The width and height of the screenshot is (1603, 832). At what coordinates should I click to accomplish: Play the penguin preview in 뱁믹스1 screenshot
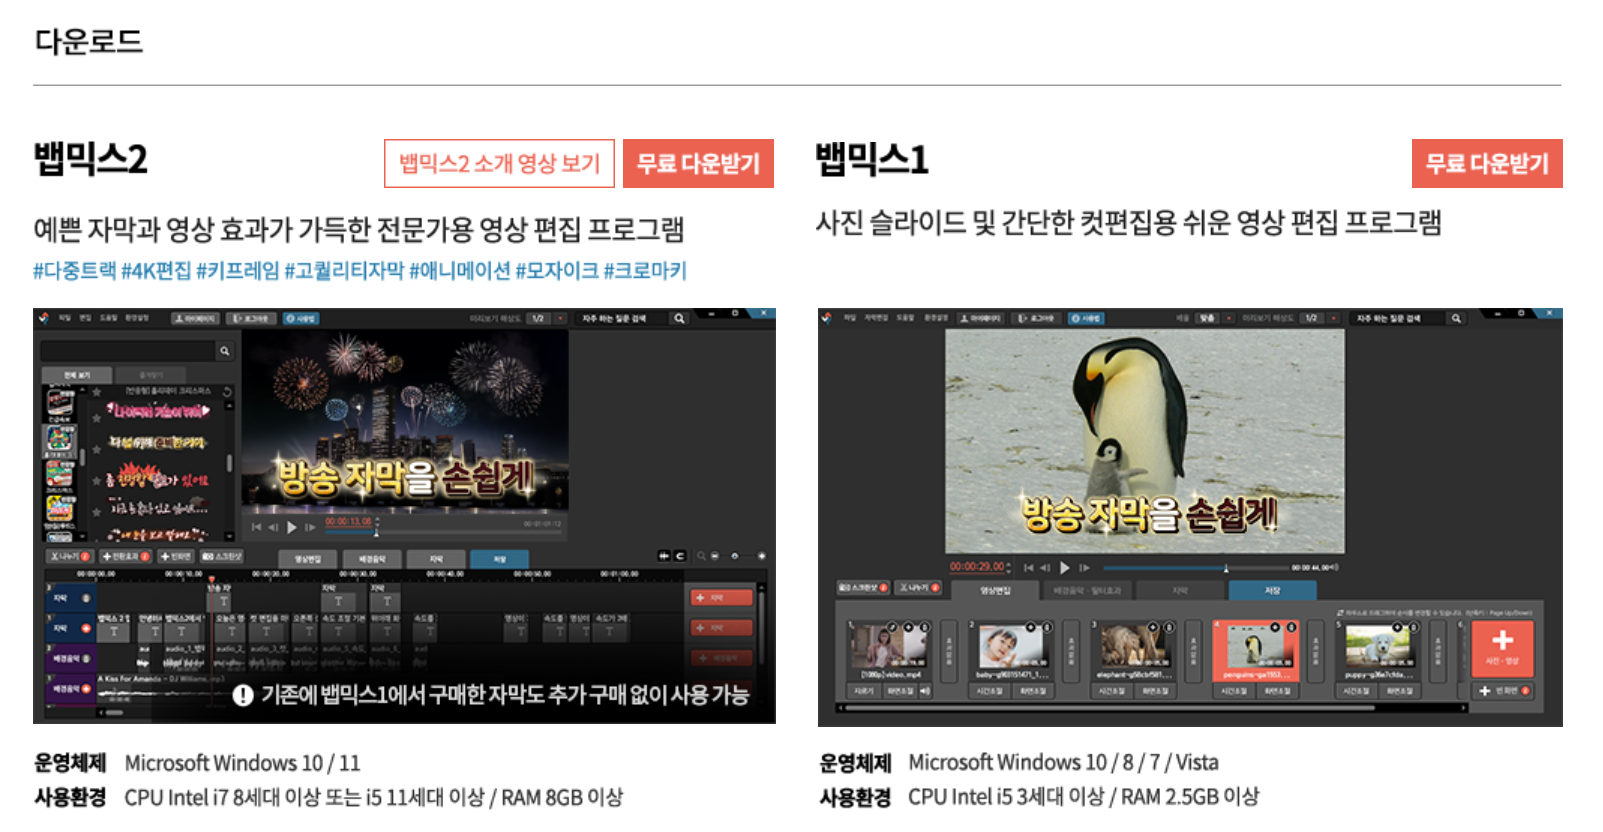click(1064, 568)
